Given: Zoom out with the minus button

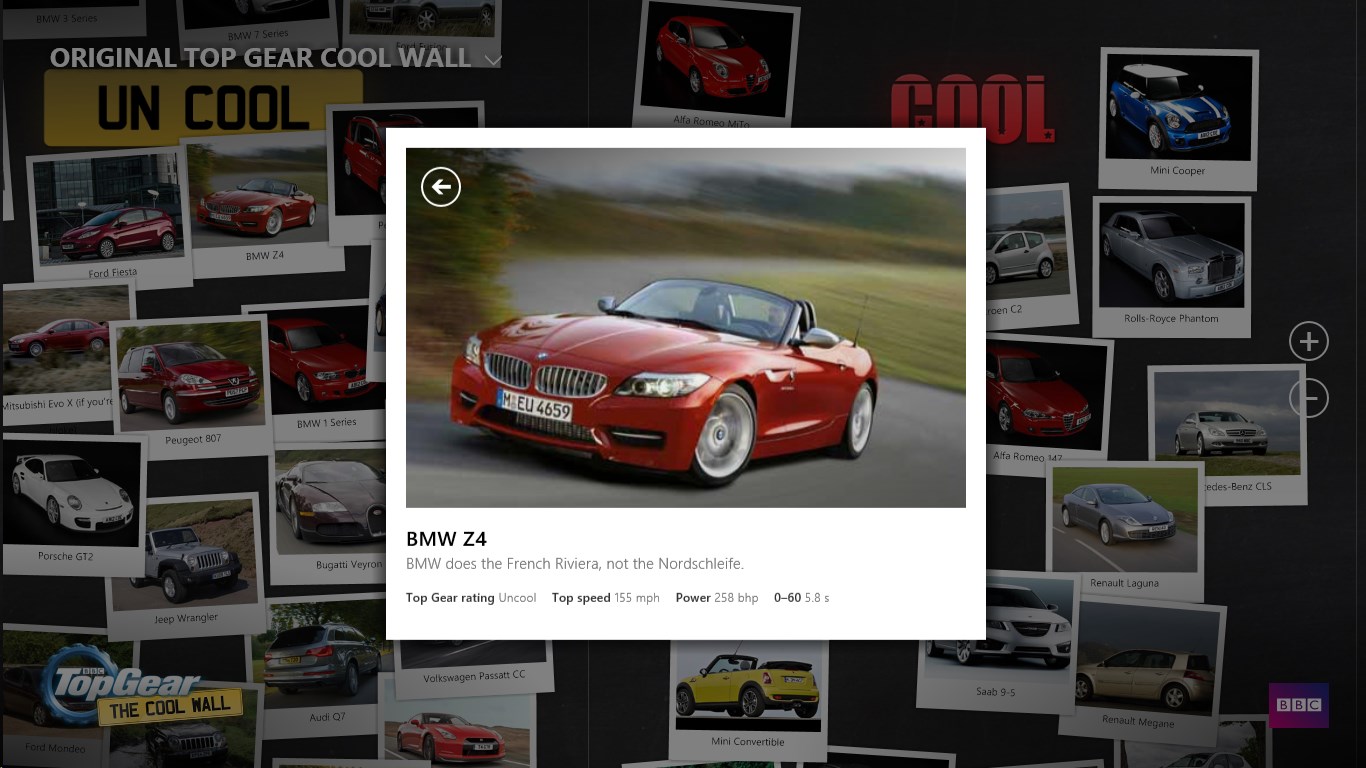Looking at the screenshot, I should [1308, 398].
